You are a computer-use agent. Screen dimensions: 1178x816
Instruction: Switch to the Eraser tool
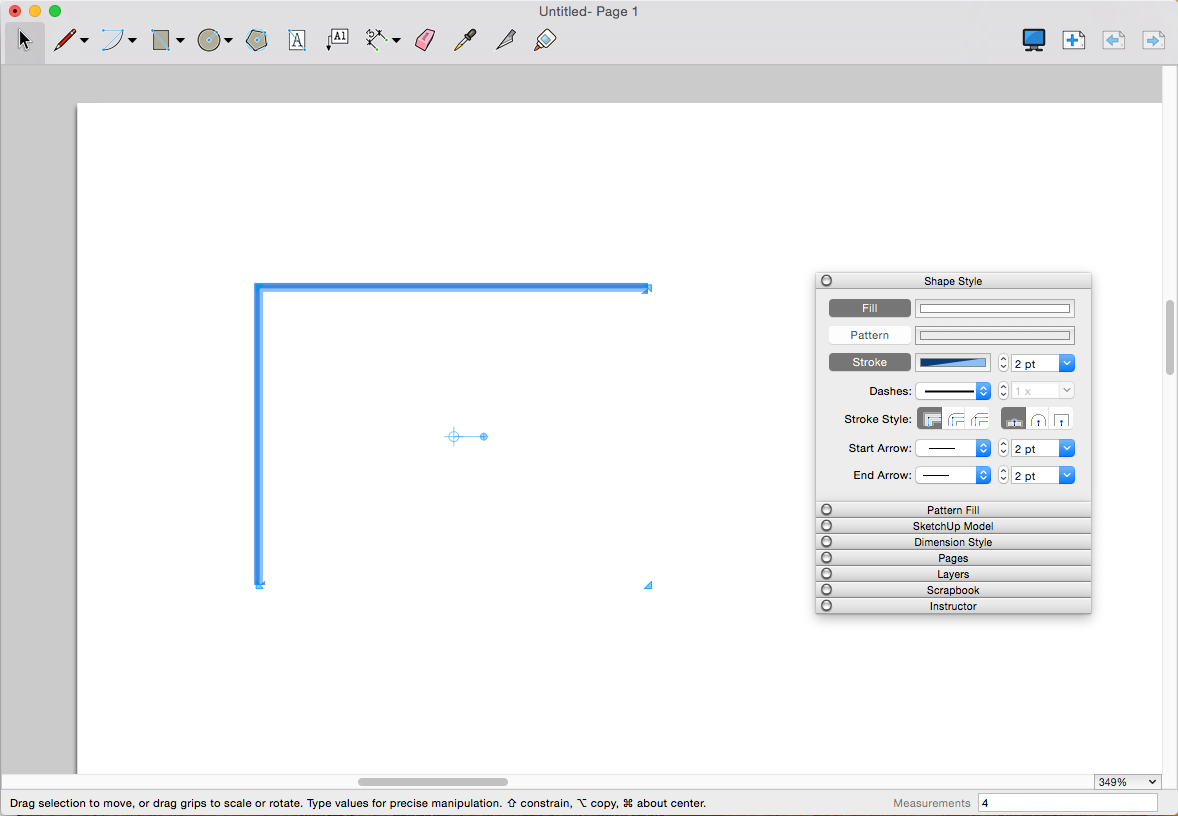tap(424, 40)
